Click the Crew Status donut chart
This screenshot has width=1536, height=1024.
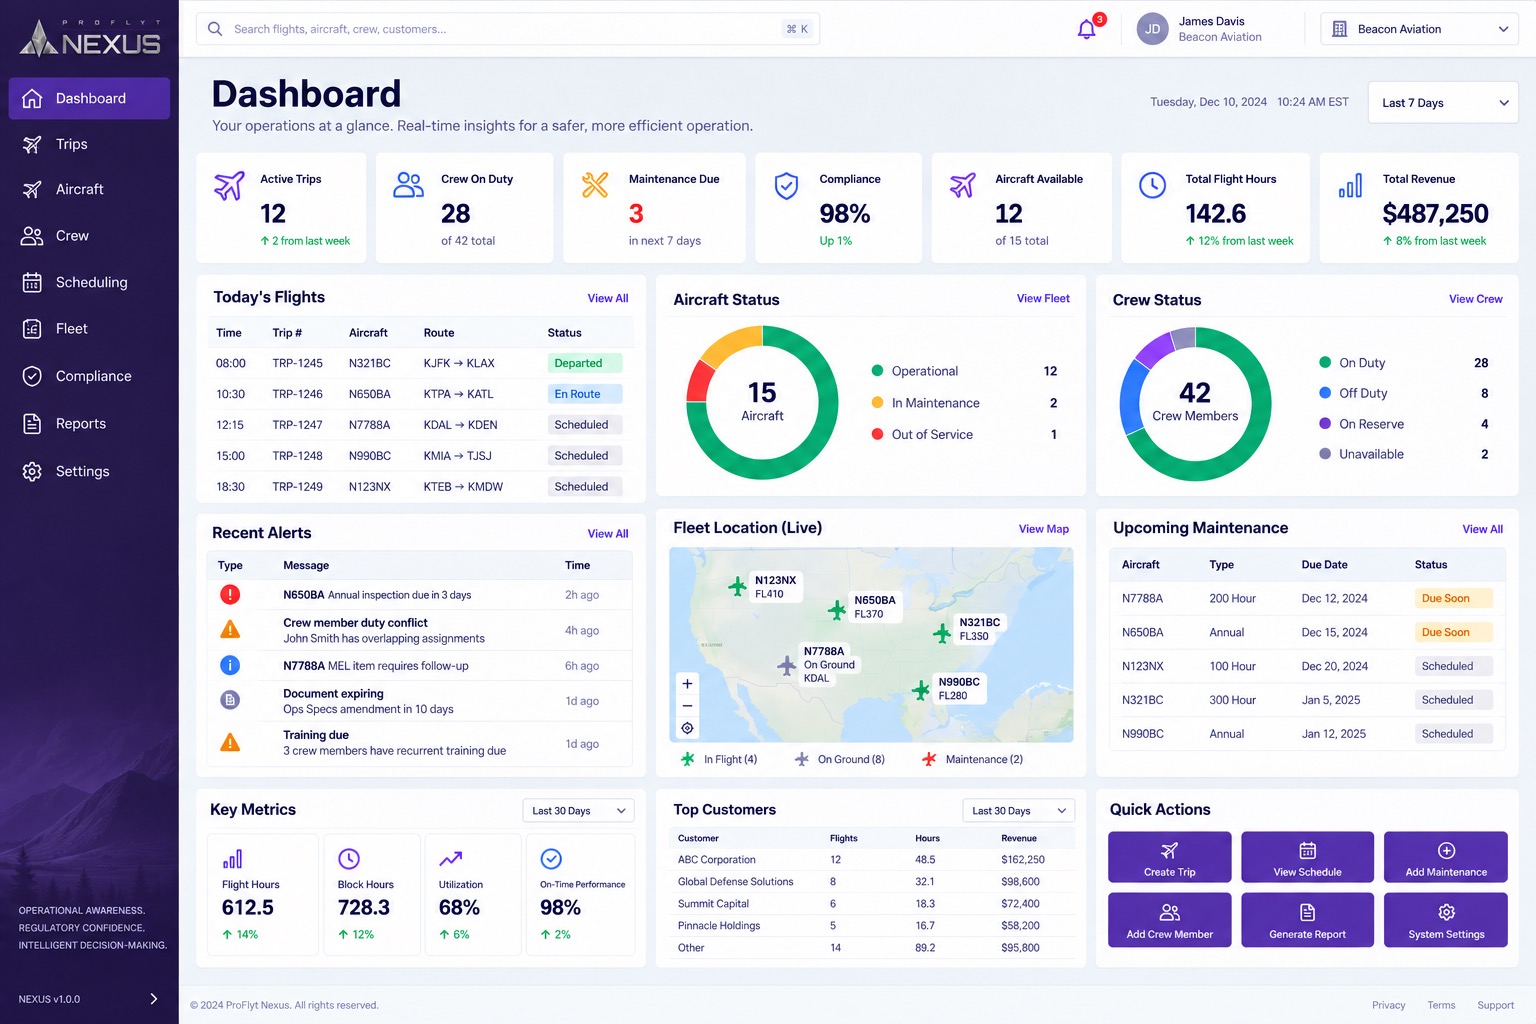click(x=1195, y=403)
